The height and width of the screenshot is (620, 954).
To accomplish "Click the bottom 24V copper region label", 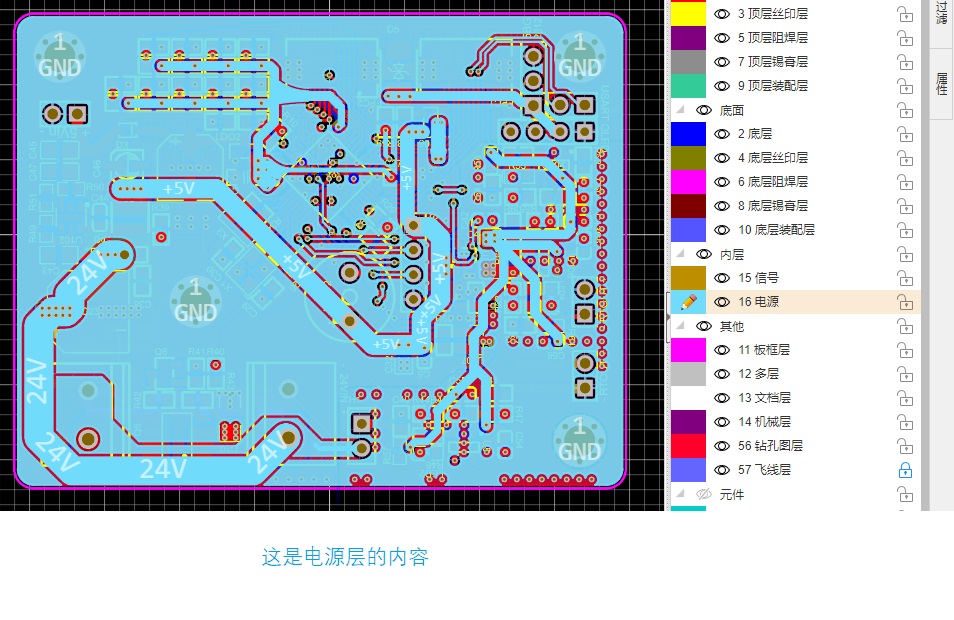I will pyautogui.click(x=163, y=469).
